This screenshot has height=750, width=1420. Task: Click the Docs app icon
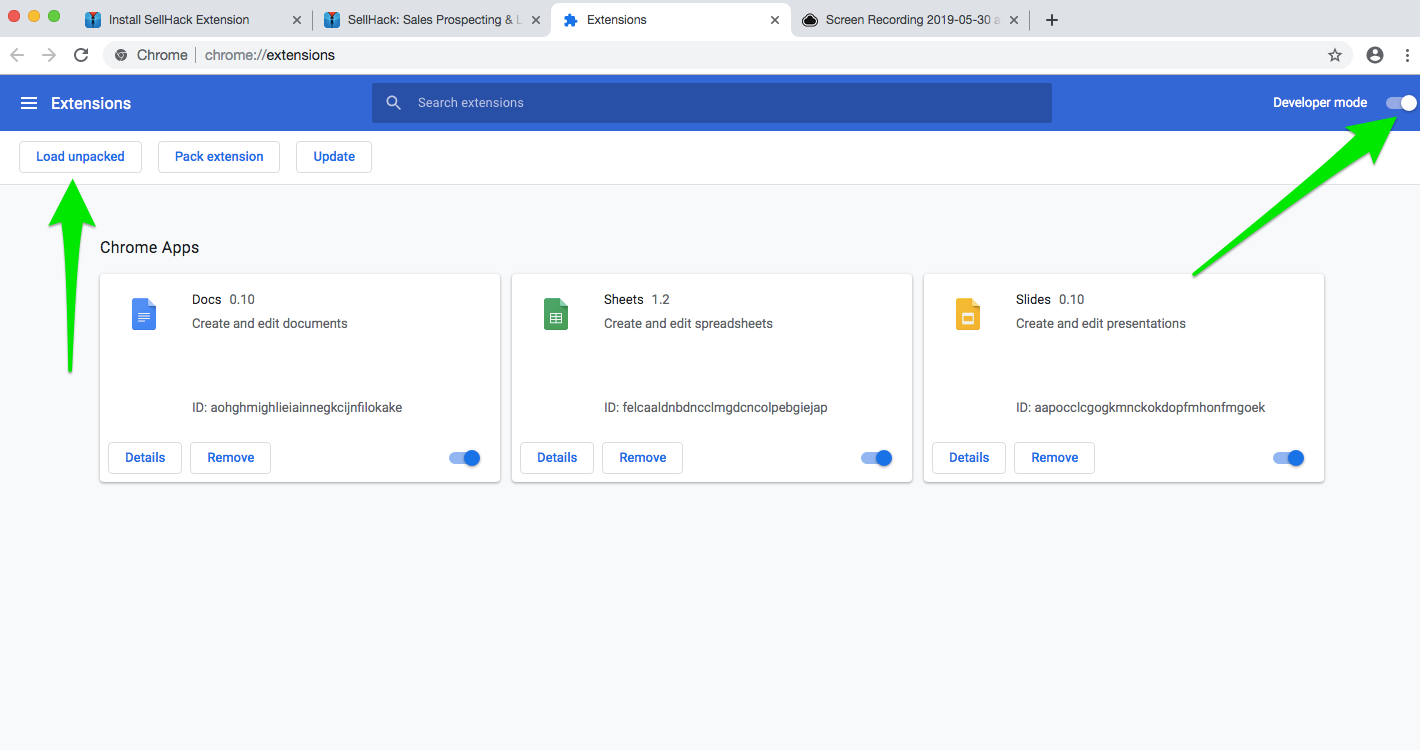[144, 314]
